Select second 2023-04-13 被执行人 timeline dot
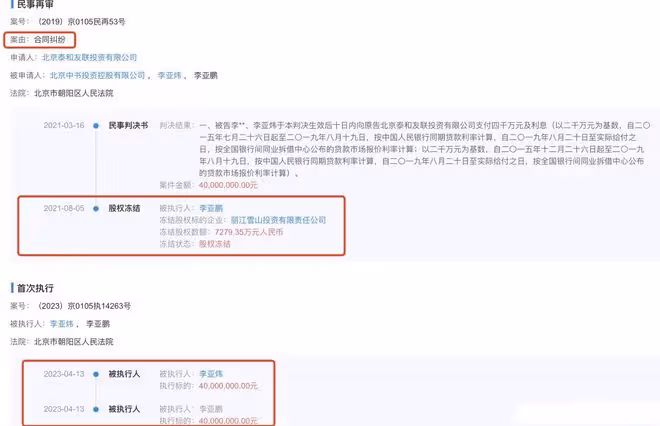 coord(96,409)
